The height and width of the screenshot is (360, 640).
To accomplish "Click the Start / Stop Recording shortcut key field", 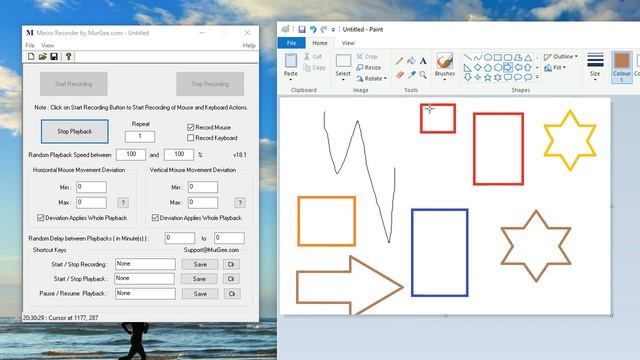I will tap(145, 264).
